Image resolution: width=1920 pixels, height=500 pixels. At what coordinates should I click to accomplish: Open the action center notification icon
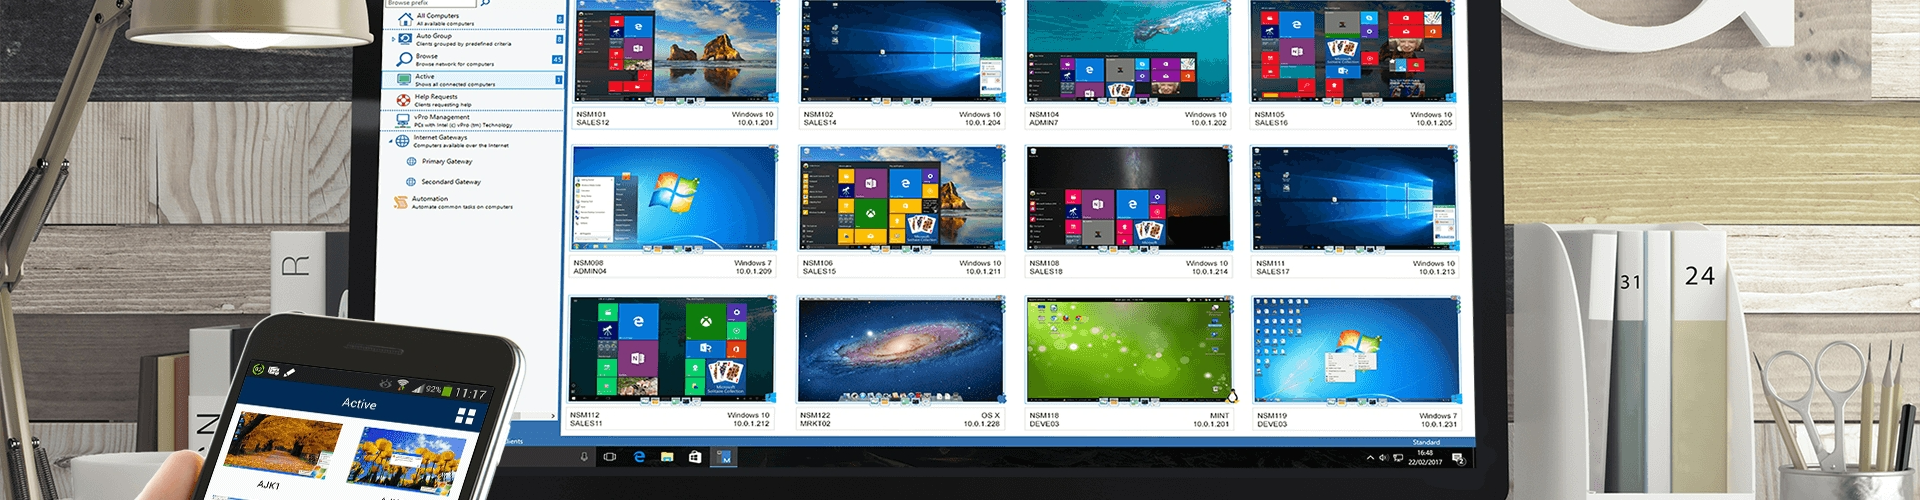pos(1458,458)
